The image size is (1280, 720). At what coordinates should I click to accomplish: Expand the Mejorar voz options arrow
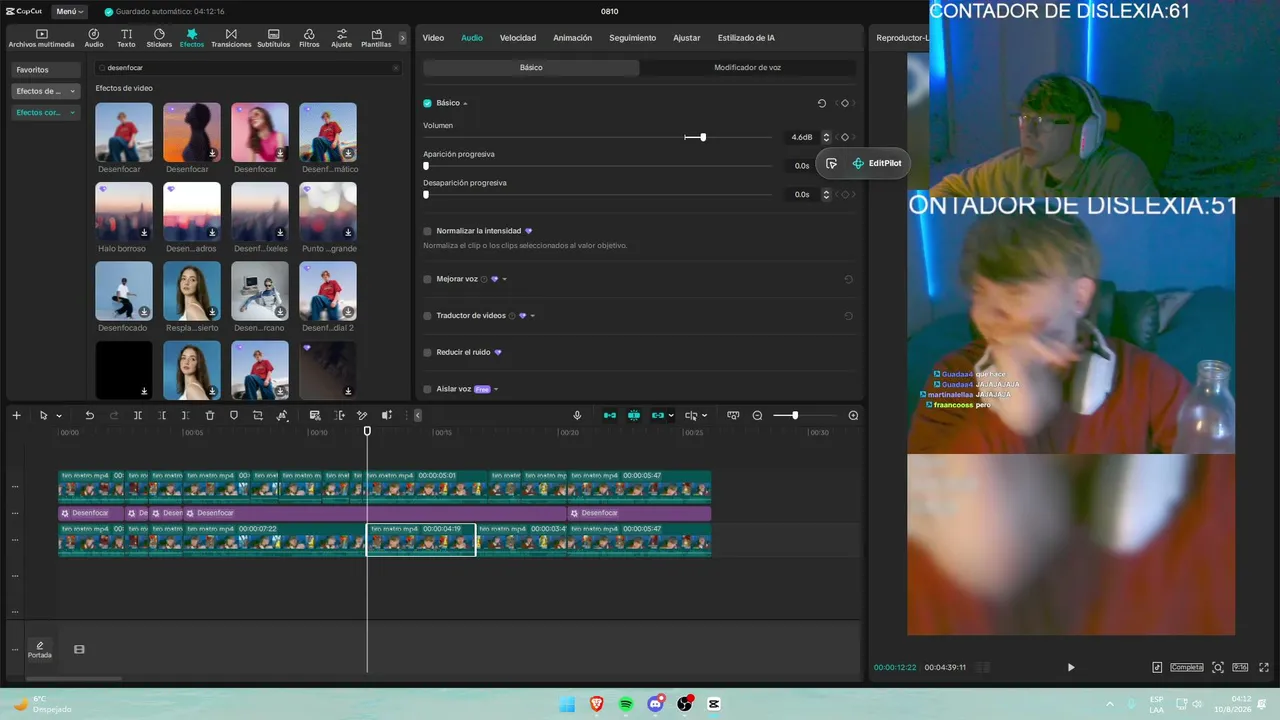[x=505, y=279]
